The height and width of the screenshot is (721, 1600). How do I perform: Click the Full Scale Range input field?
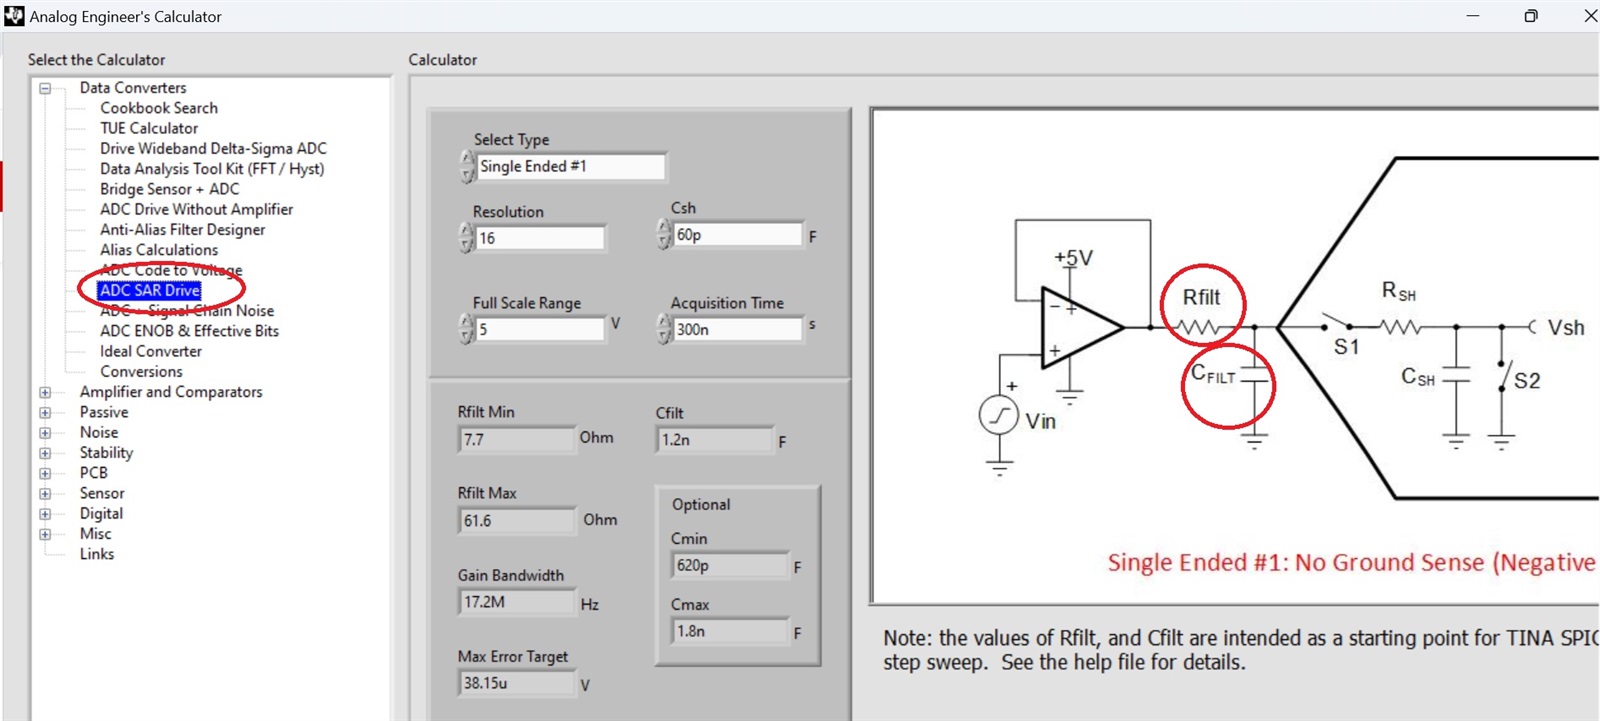point(540,329)
